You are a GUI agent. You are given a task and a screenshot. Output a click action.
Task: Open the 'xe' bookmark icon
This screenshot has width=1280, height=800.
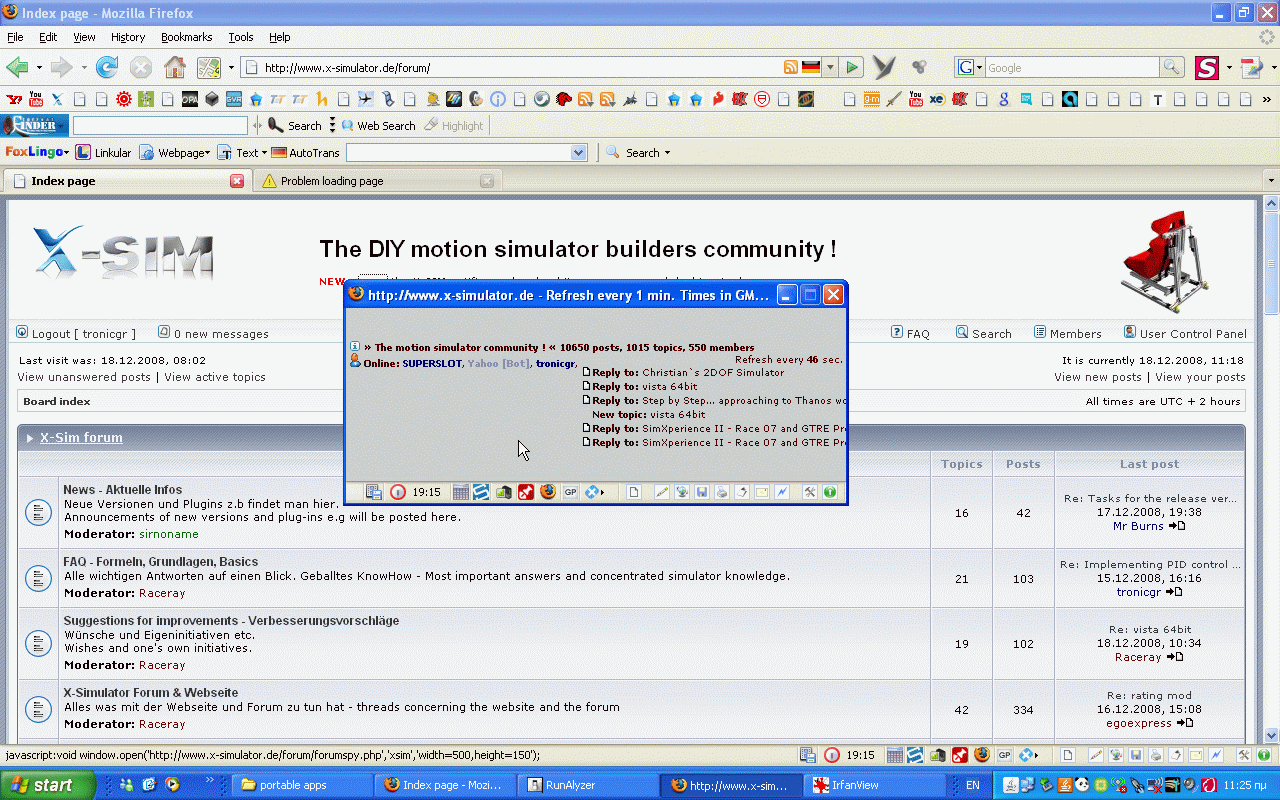point(937,99)
